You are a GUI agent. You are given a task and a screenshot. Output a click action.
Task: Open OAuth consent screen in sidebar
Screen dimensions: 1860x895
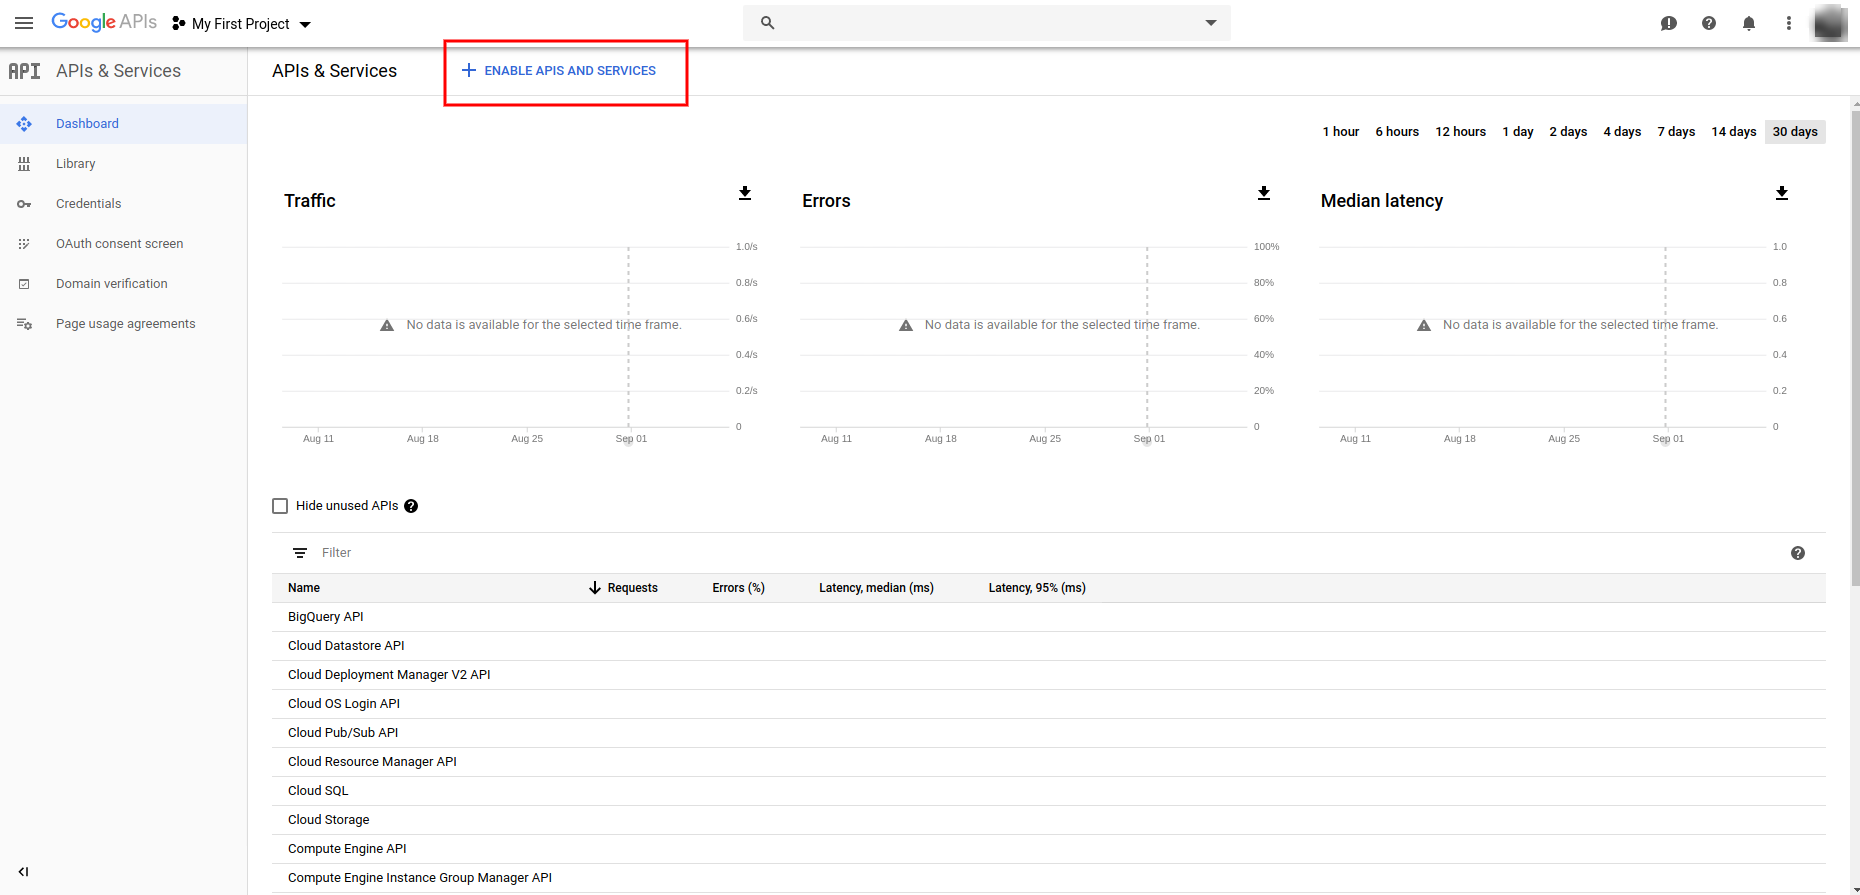click(123, 244)
